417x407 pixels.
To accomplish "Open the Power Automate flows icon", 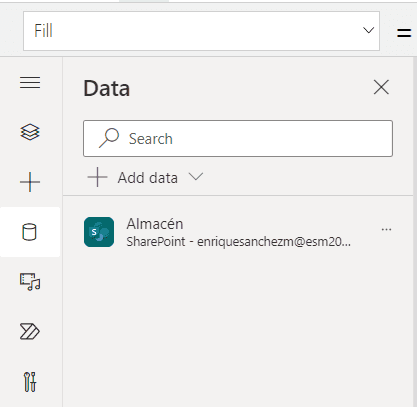I will (x=30, y=332).
